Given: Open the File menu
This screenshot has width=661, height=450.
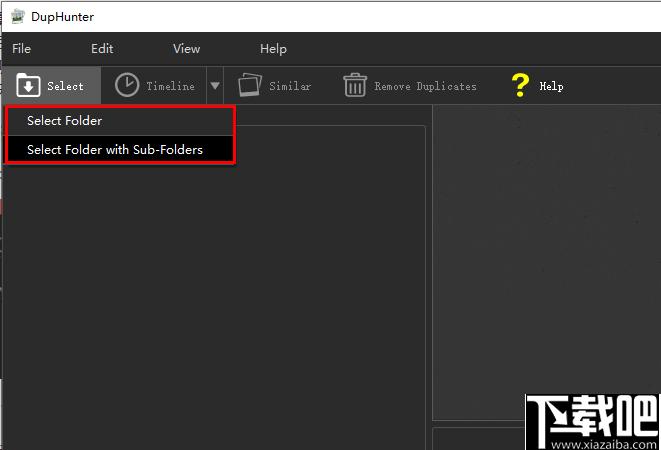Looking at the screenshot, I should click(x=21, y=49).
